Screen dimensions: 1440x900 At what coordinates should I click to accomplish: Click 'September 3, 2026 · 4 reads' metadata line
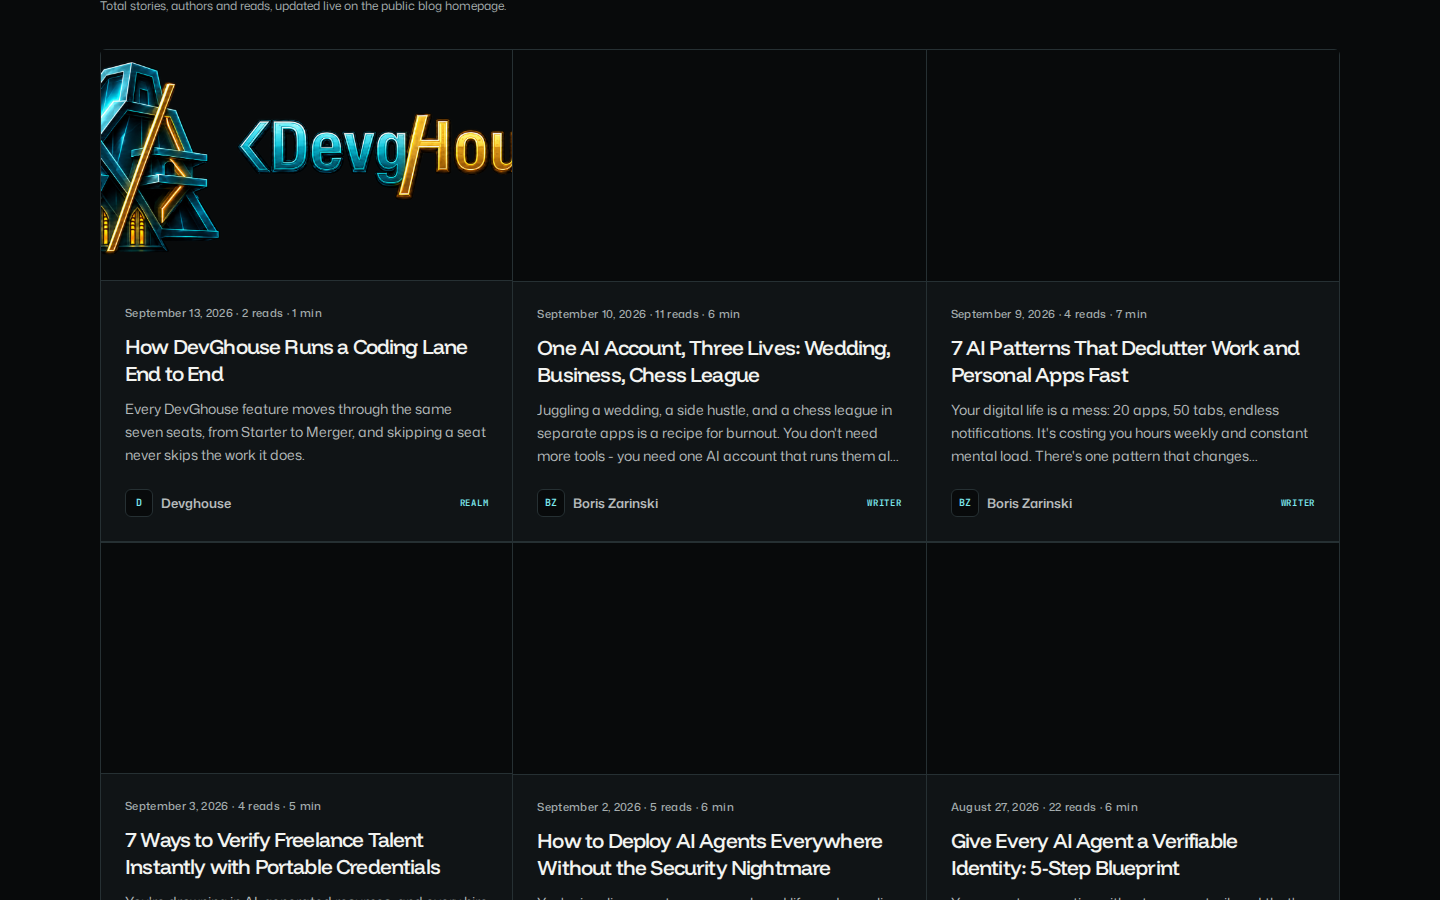pyautogui.click(x=223, y=806)
